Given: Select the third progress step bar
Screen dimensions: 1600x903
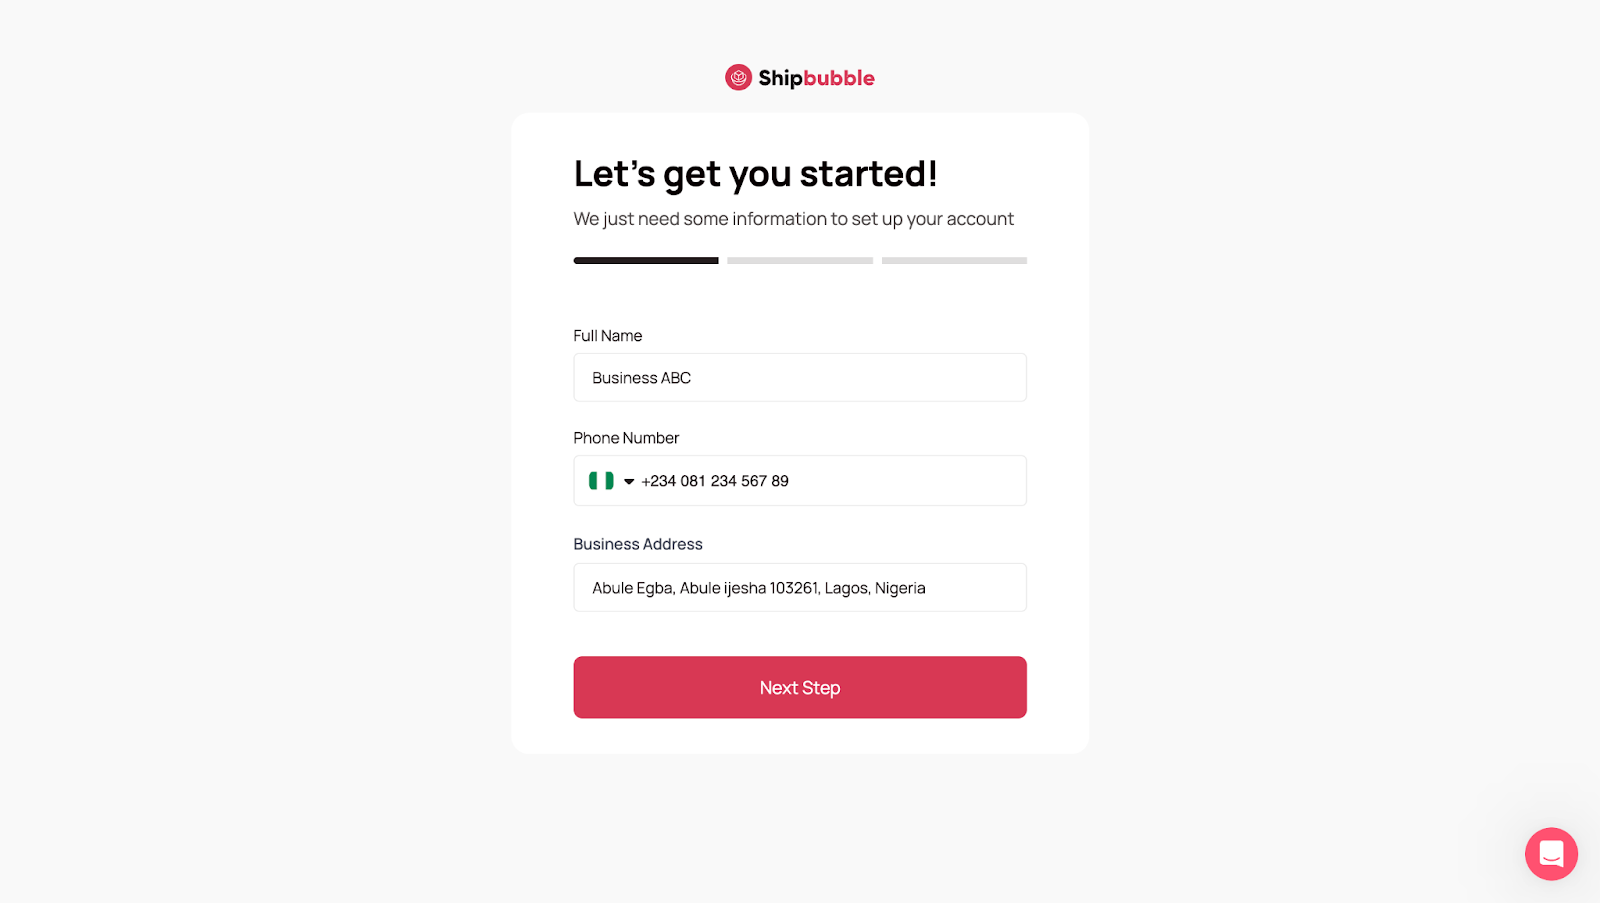Looking at the screenshot, I should [x=954, y=261].
